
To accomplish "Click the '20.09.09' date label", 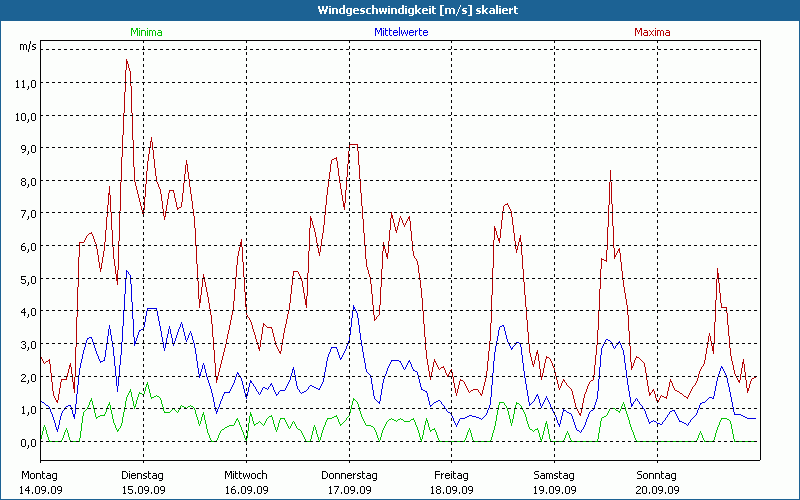I will (x=658, y=490).
